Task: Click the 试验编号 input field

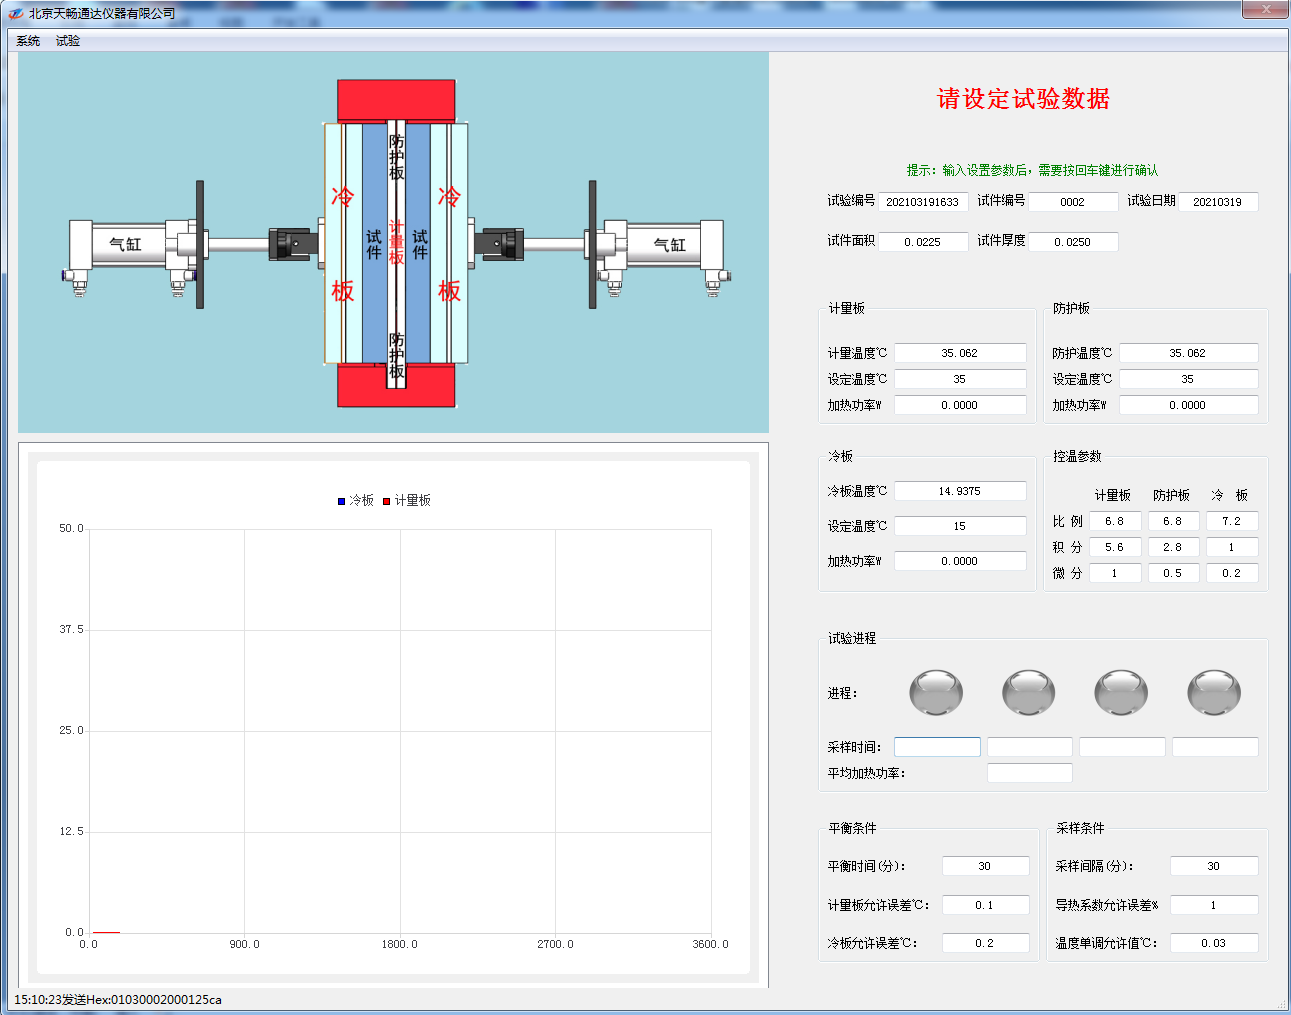Action: pos(923,202)
